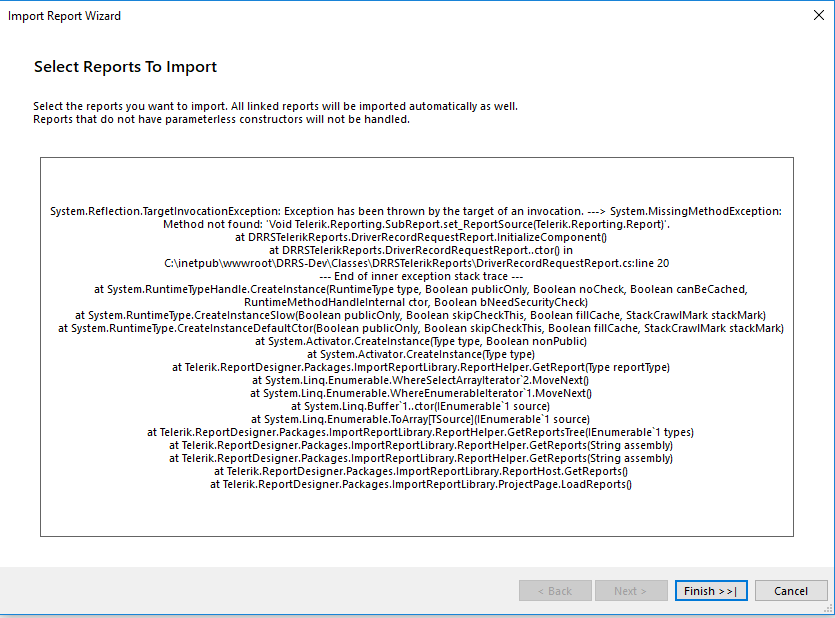The height and width of the screenshot is (618, 835).
Task: Click the disabled Back button
Action: click(555, 591)
